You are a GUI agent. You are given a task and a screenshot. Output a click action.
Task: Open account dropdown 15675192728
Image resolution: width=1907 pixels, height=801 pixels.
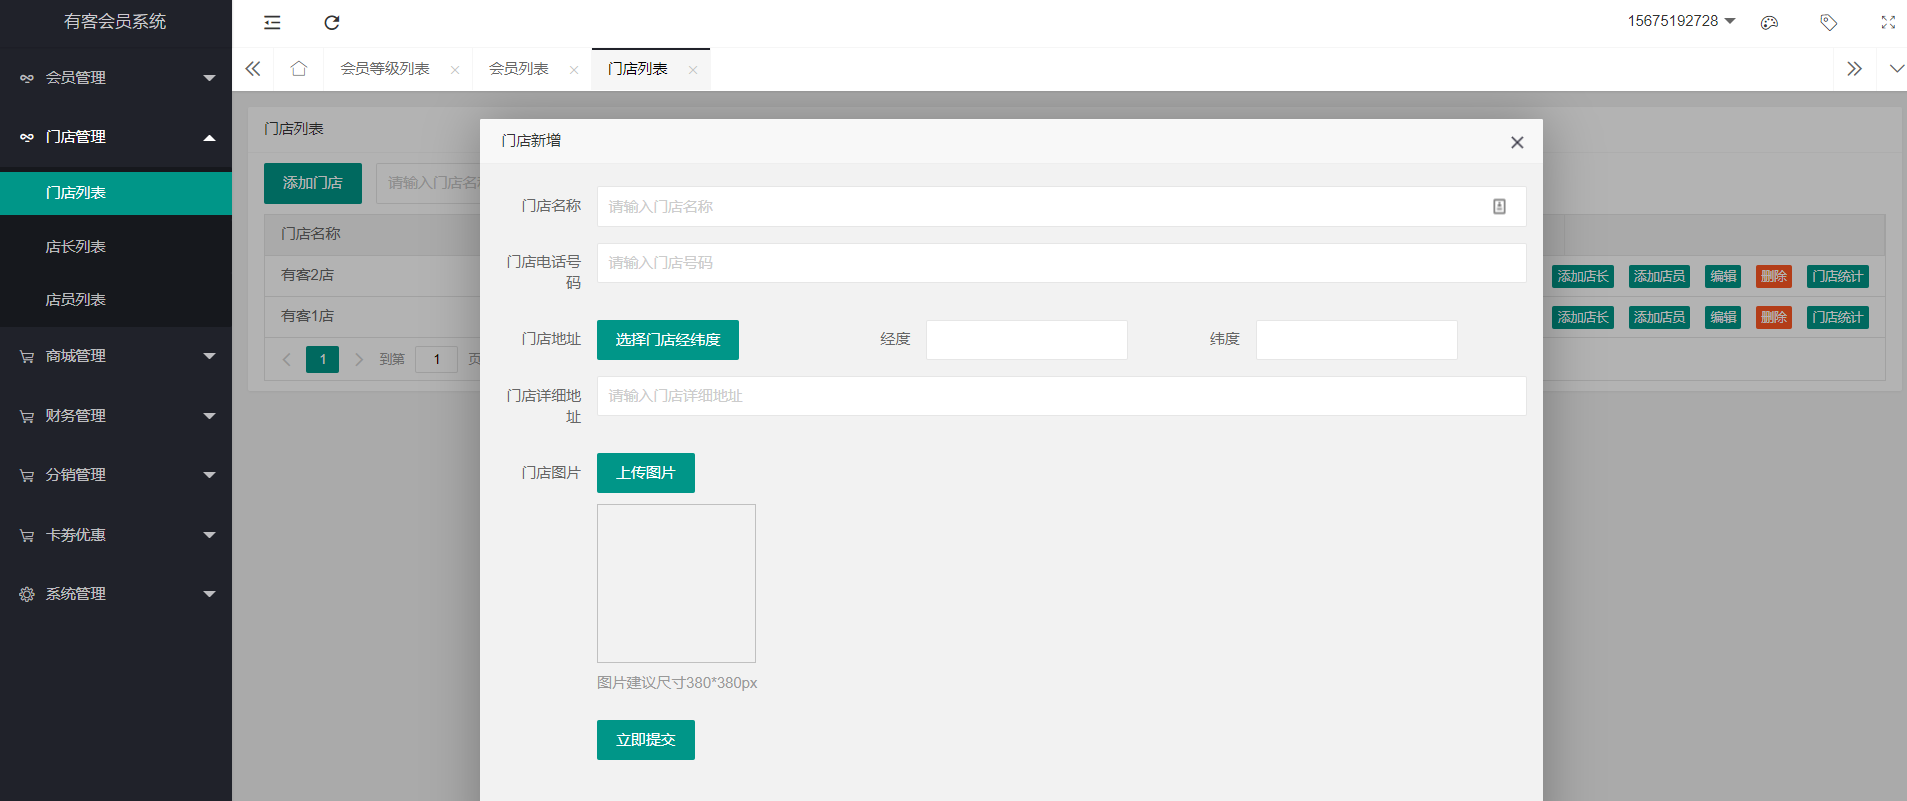tap(1681, 21)
